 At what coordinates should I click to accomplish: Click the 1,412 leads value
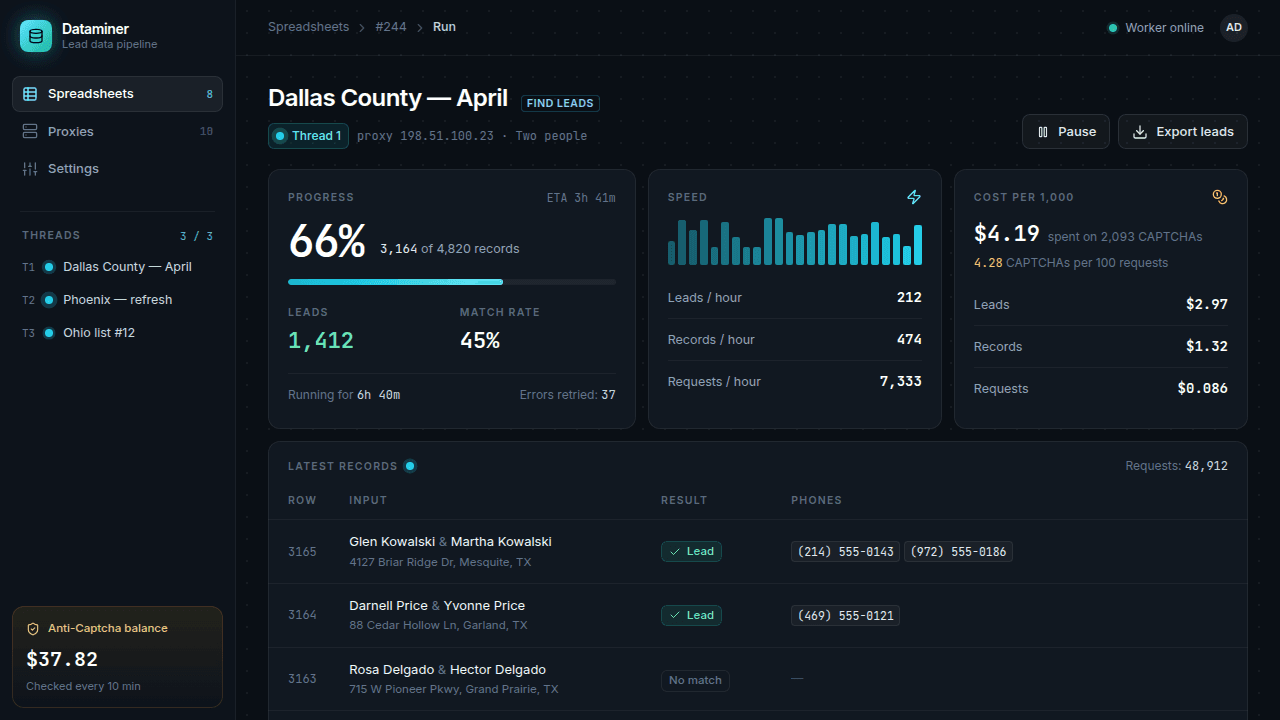(x=321, y=341)
